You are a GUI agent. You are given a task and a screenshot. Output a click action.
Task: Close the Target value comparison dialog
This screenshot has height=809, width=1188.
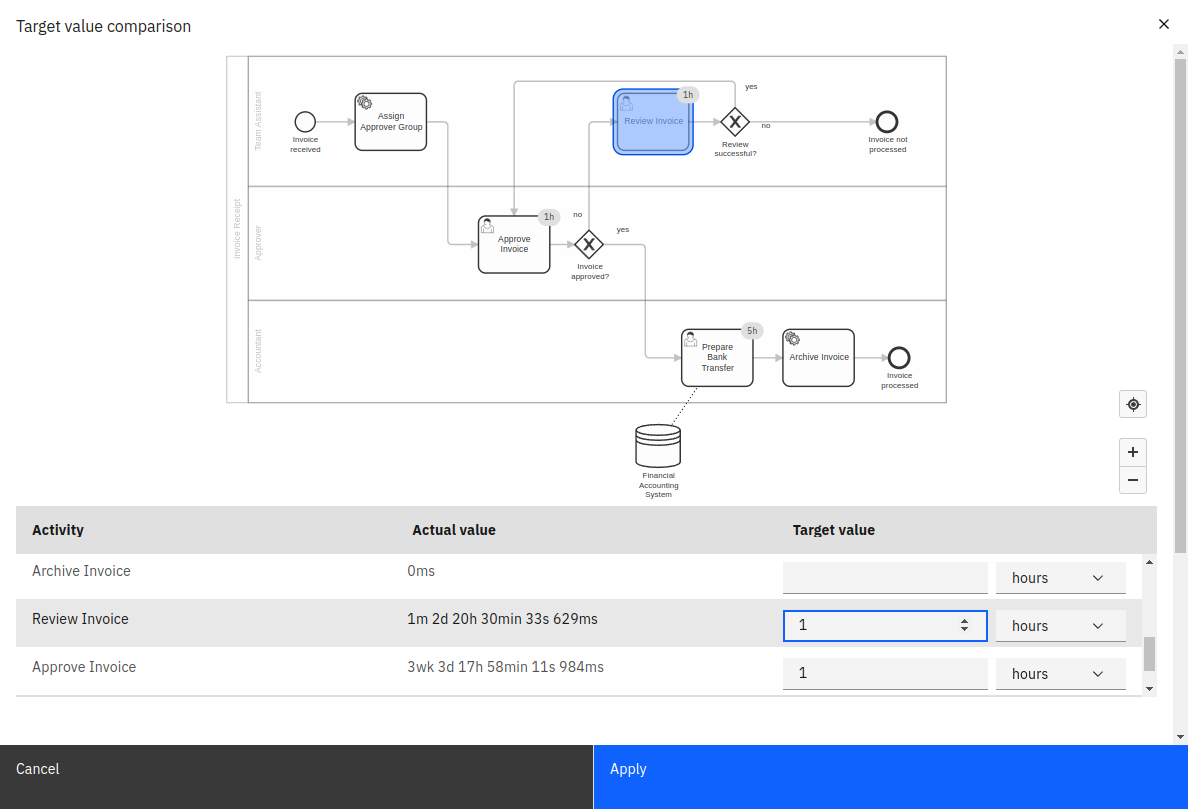pos(1163,23)
